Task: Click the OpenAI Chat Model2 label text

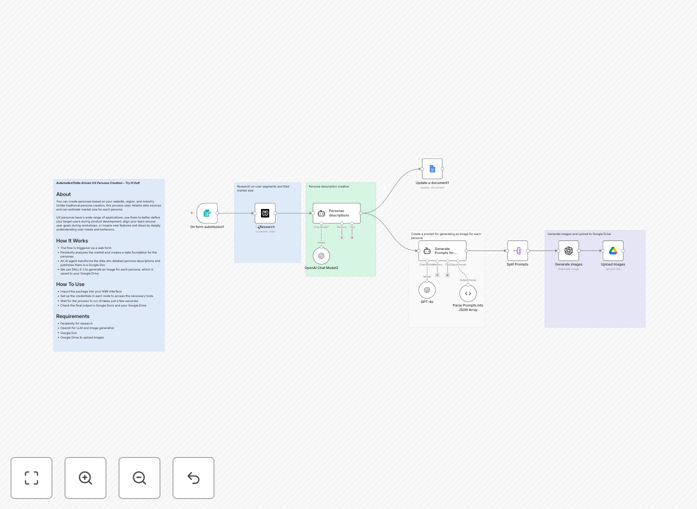Action: pos(321,268)
